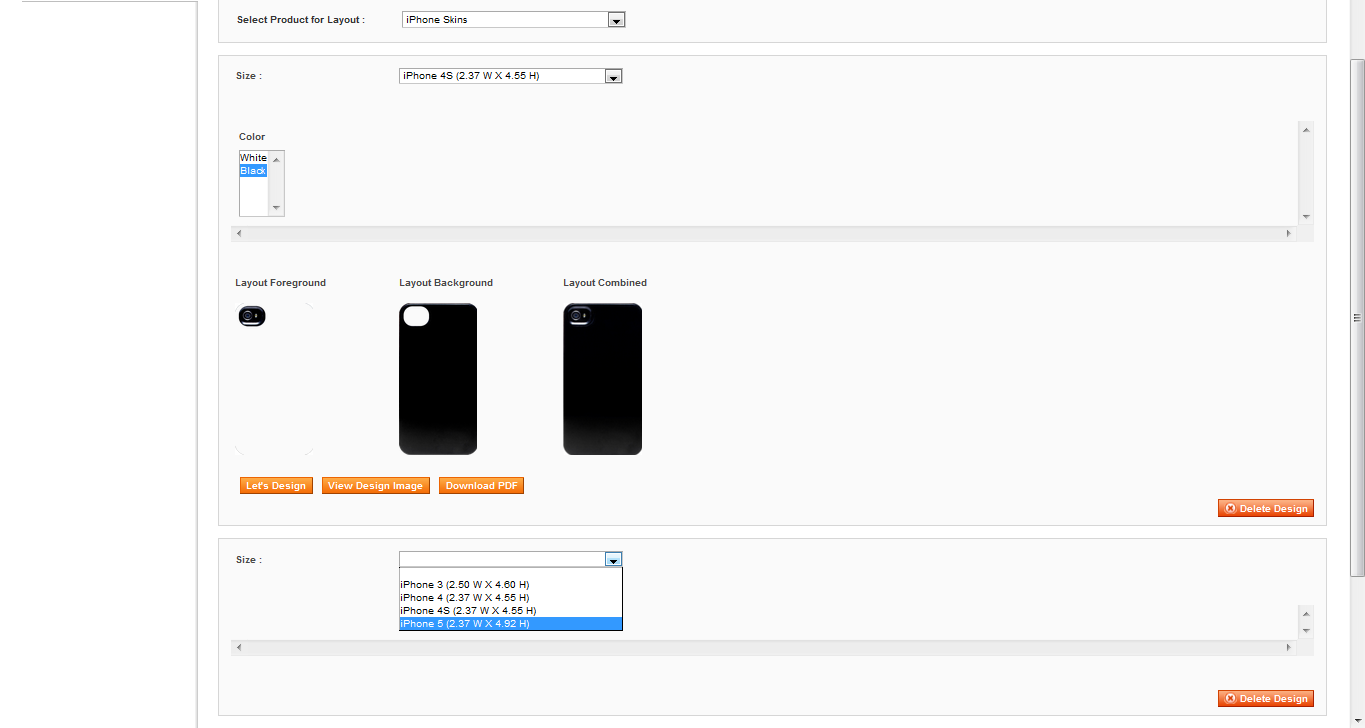The image size is (1365, 728).
Task: Click the first color panel's vertical scroll down arrow
Action: [1306, 217]
